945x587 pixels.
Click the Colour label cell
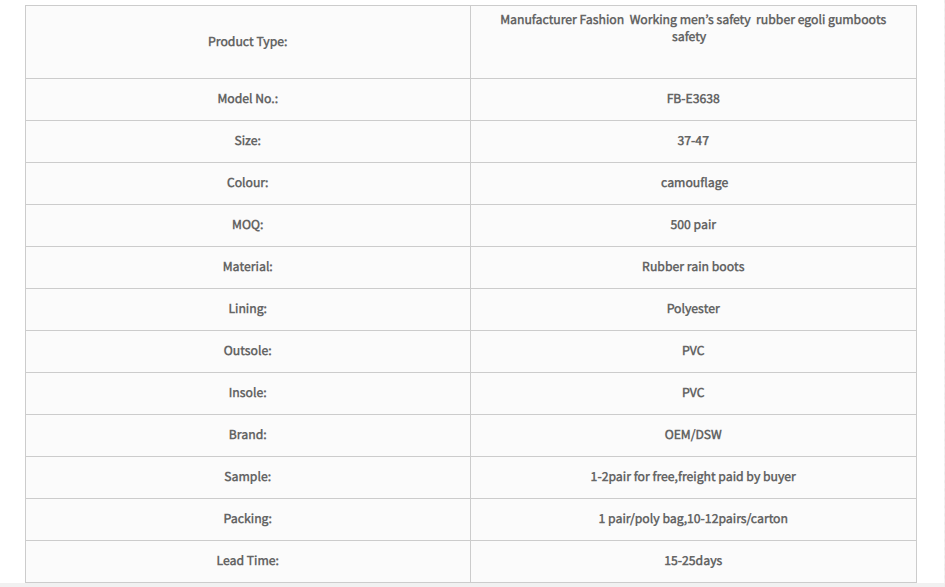(248, 183)
